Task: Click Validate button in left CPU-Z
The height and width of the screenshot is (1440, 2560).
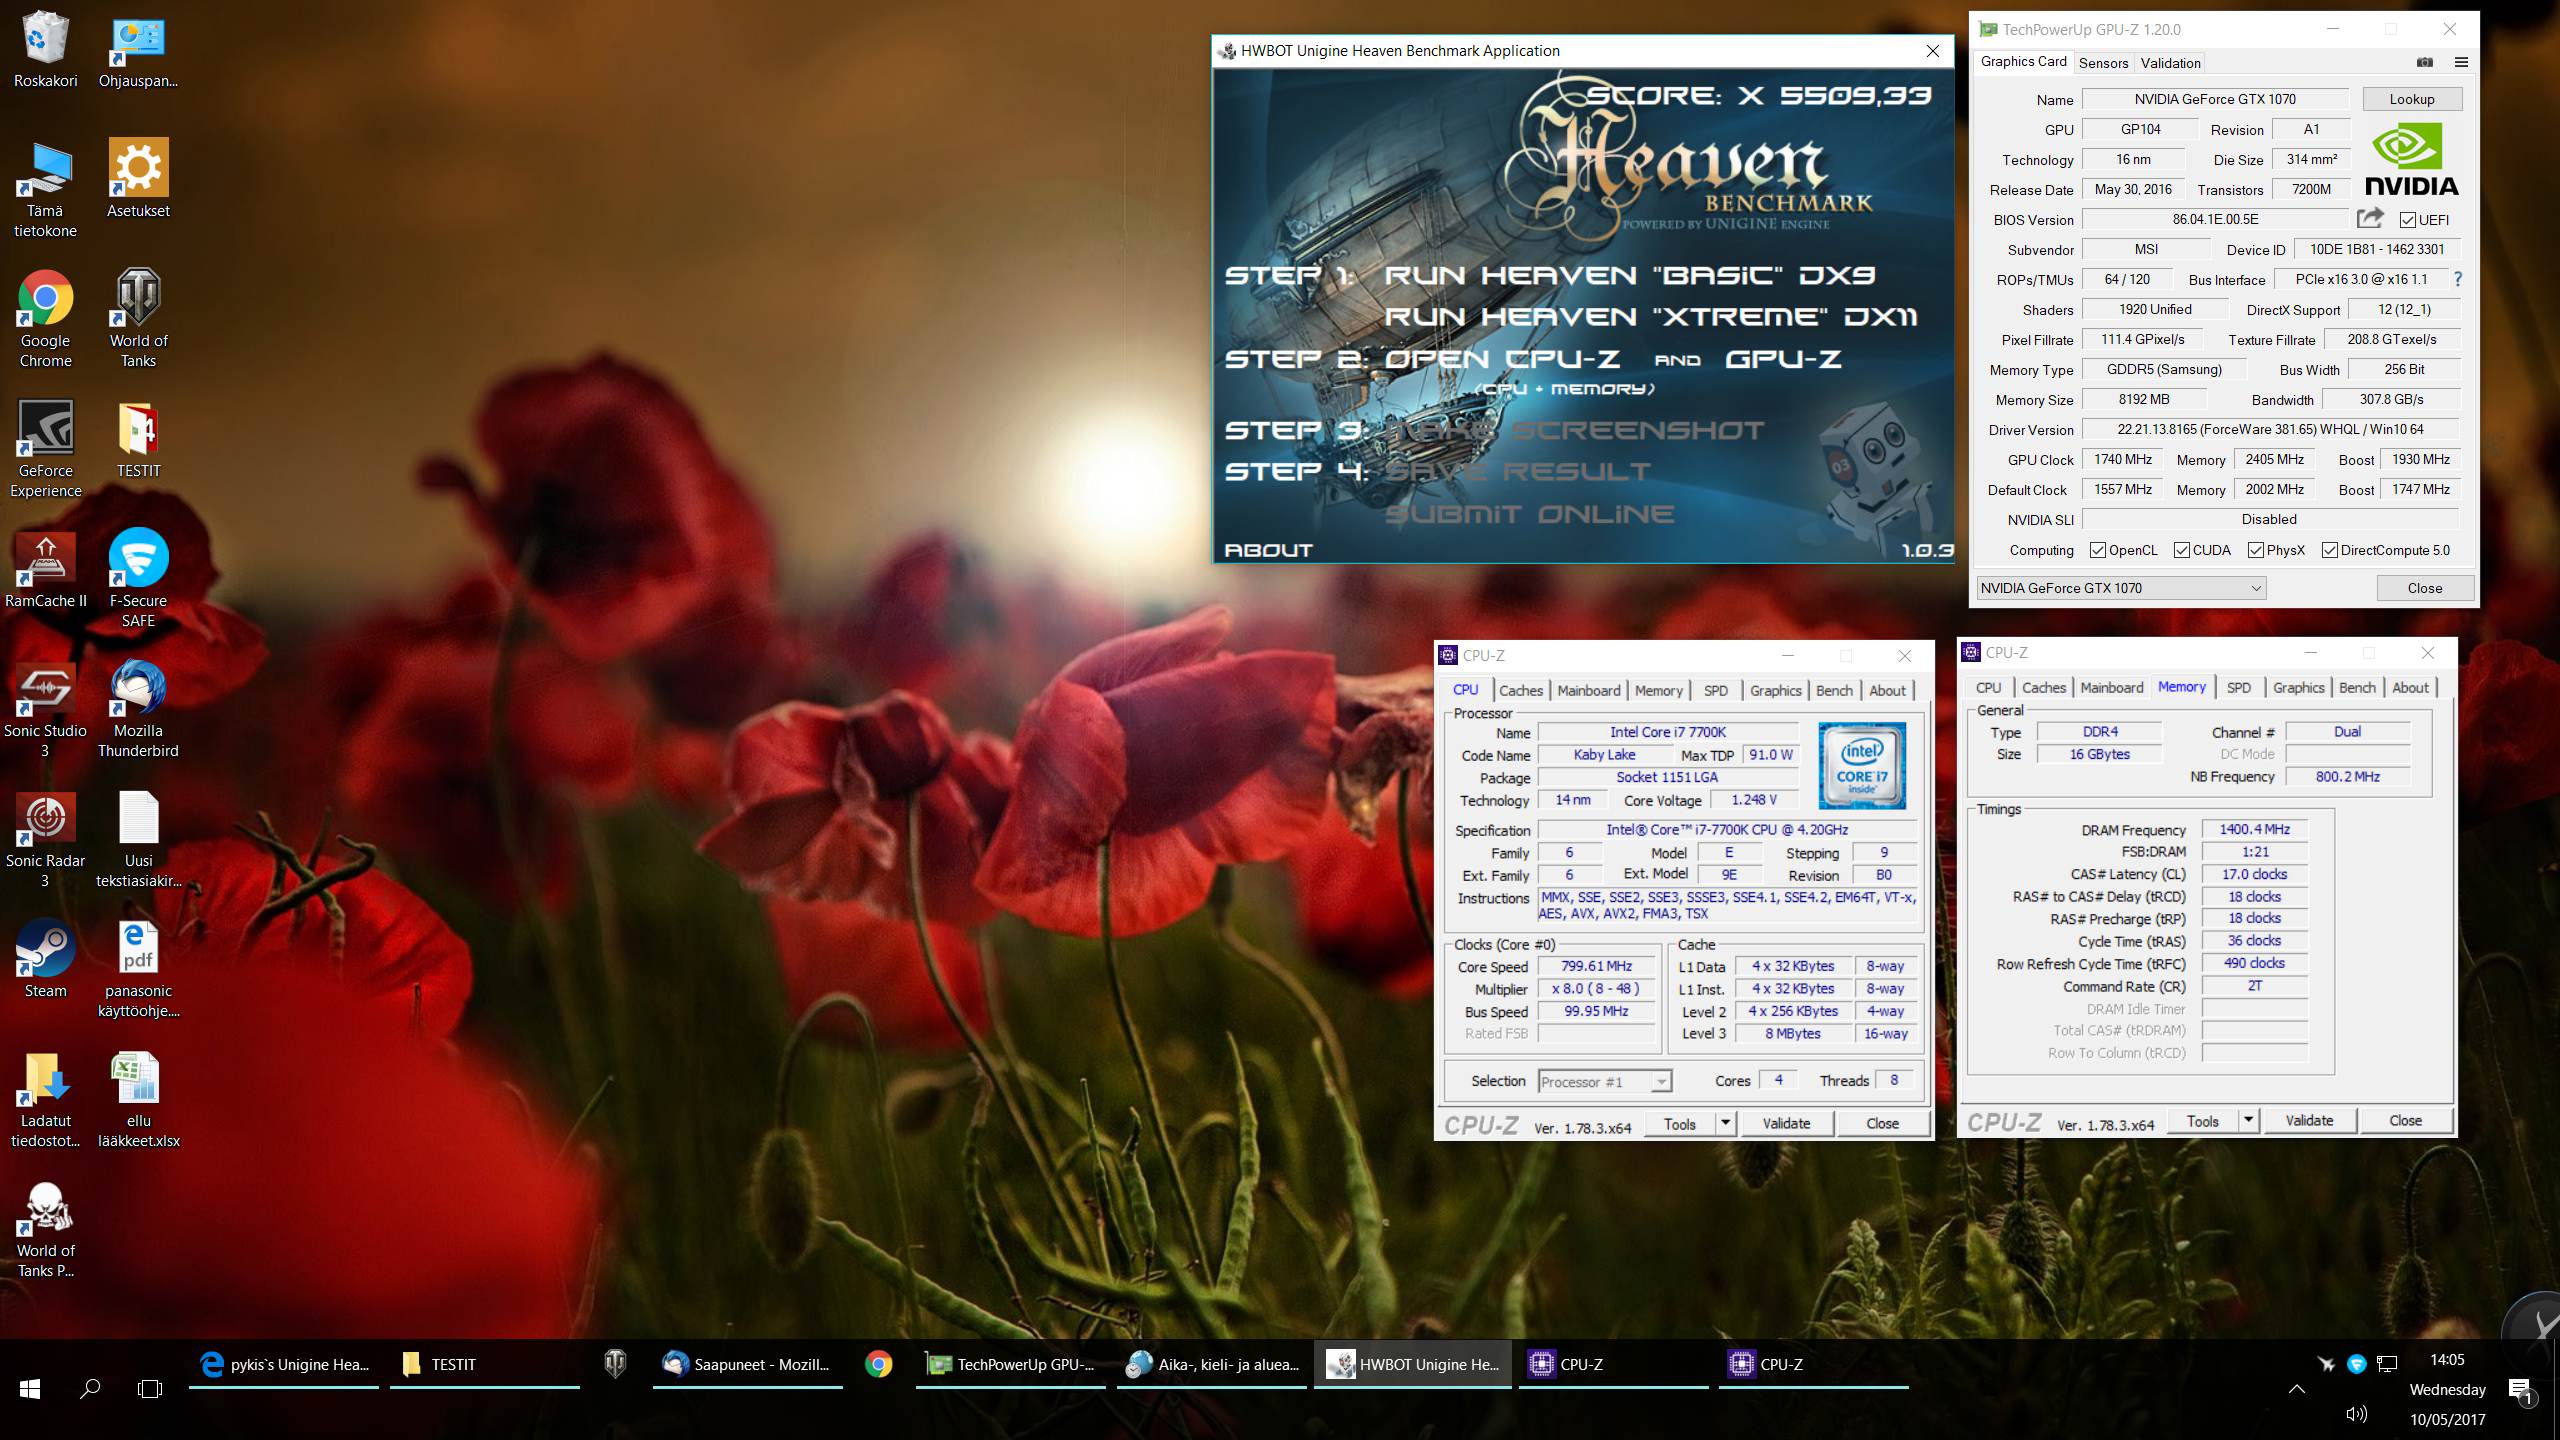Action: 1786,1123
